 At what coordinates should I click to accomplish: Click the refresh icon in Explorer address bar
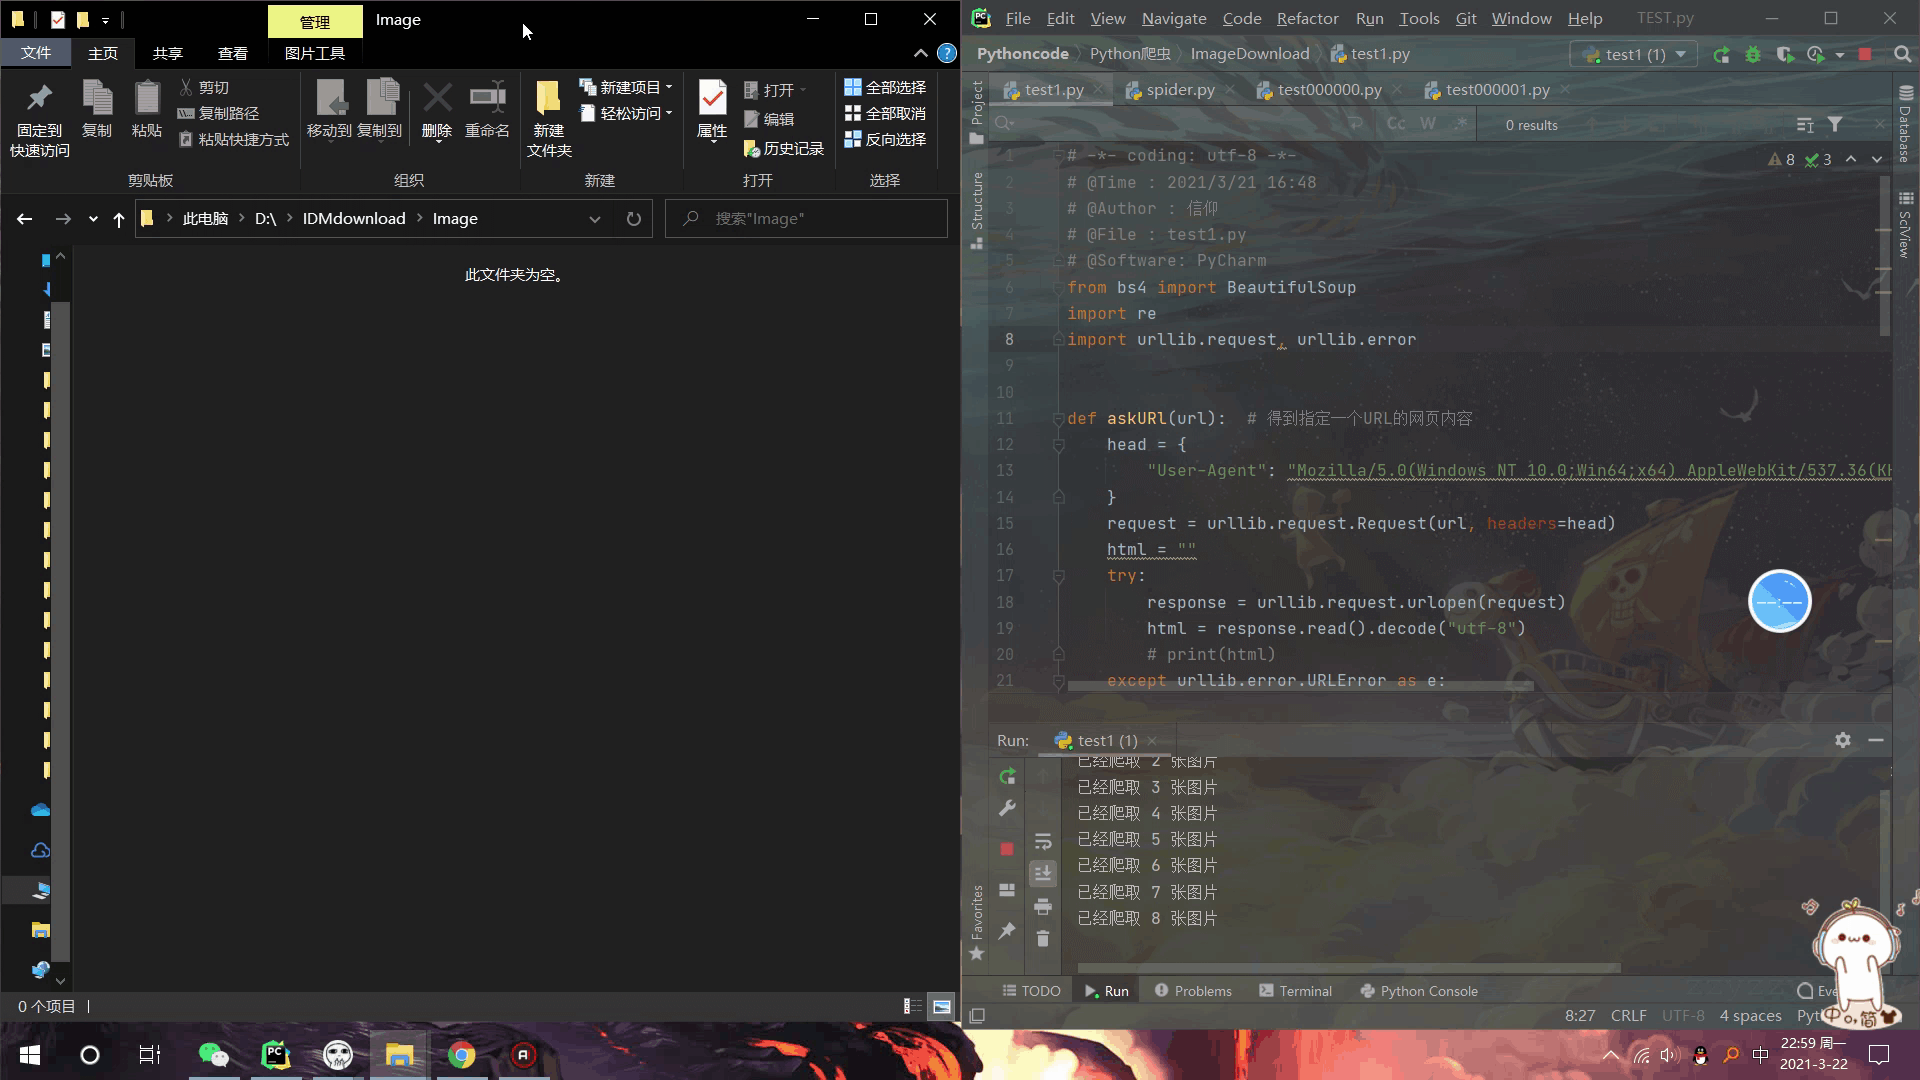633,219
